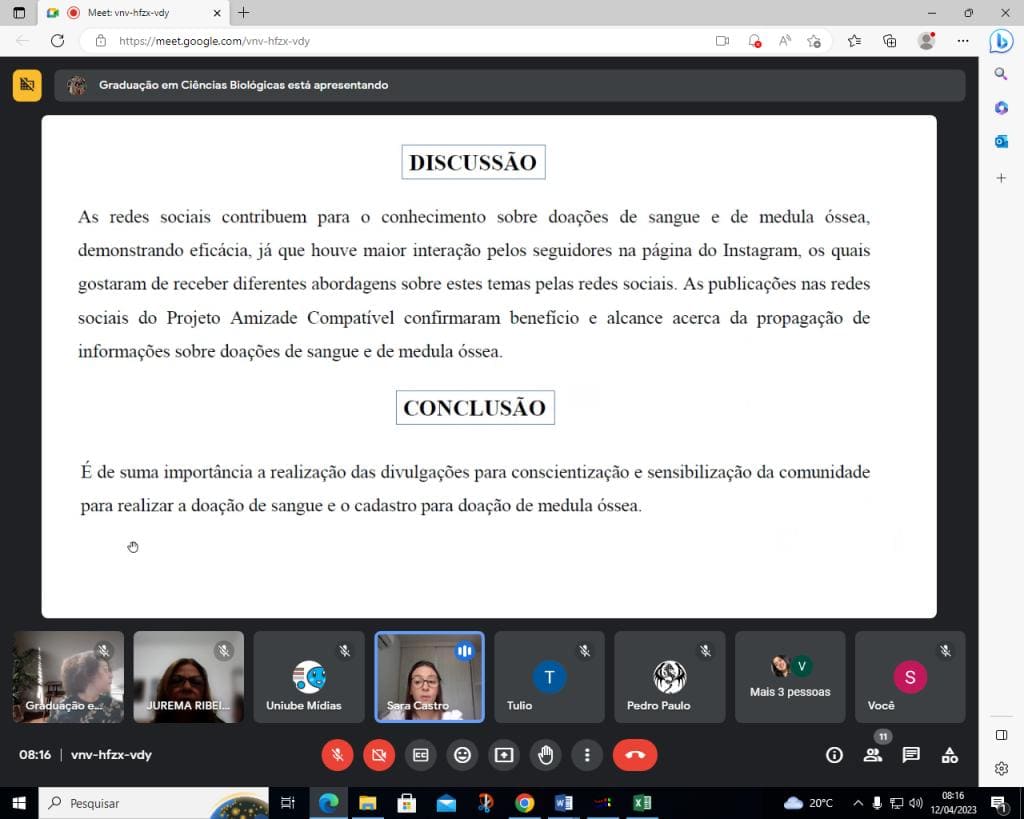Open the Edge profile account icon
The height and width of the screenshot is (819, 1024).
926,40
